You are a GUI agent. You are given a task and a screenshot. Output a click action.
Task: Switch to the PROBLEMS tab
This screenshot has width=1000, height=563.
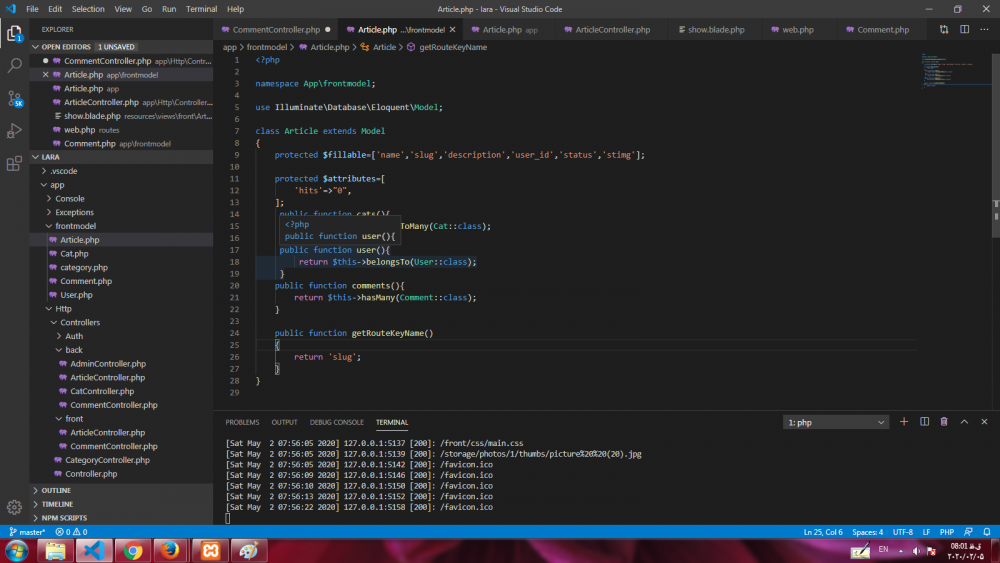[242, 422]
